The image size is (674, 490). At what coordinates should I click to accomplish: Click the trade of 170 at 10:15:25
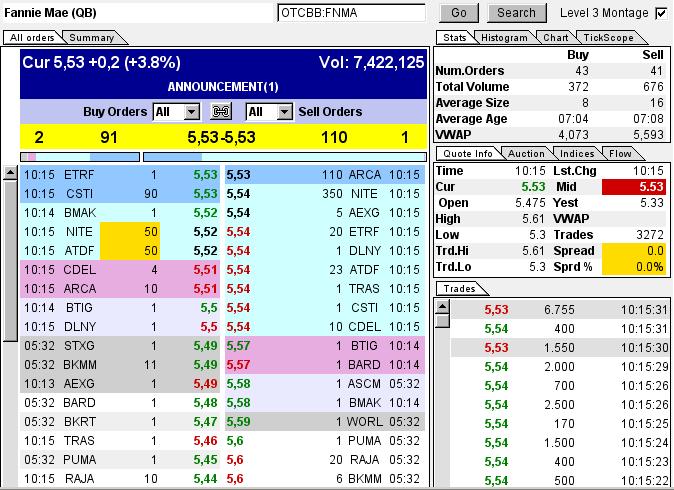pyautogui.click(x=560, y=423)
